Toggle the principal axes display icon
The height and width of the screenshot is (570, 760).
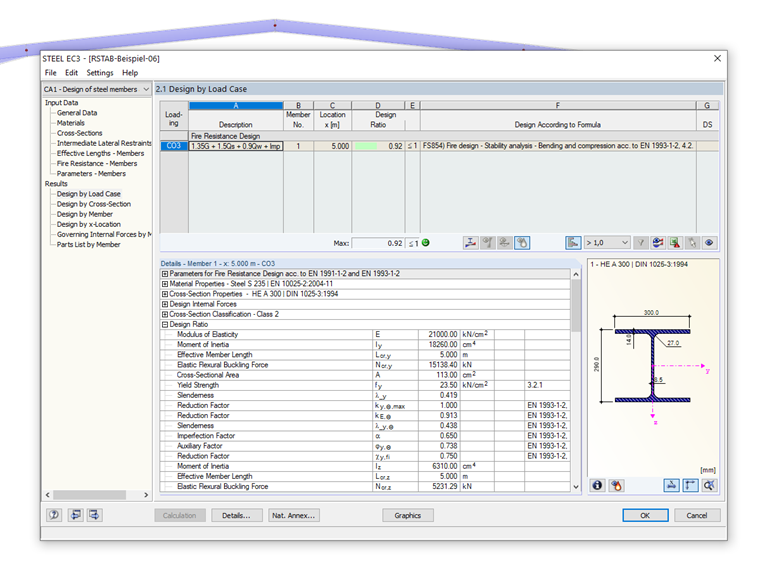click(690, 485)
